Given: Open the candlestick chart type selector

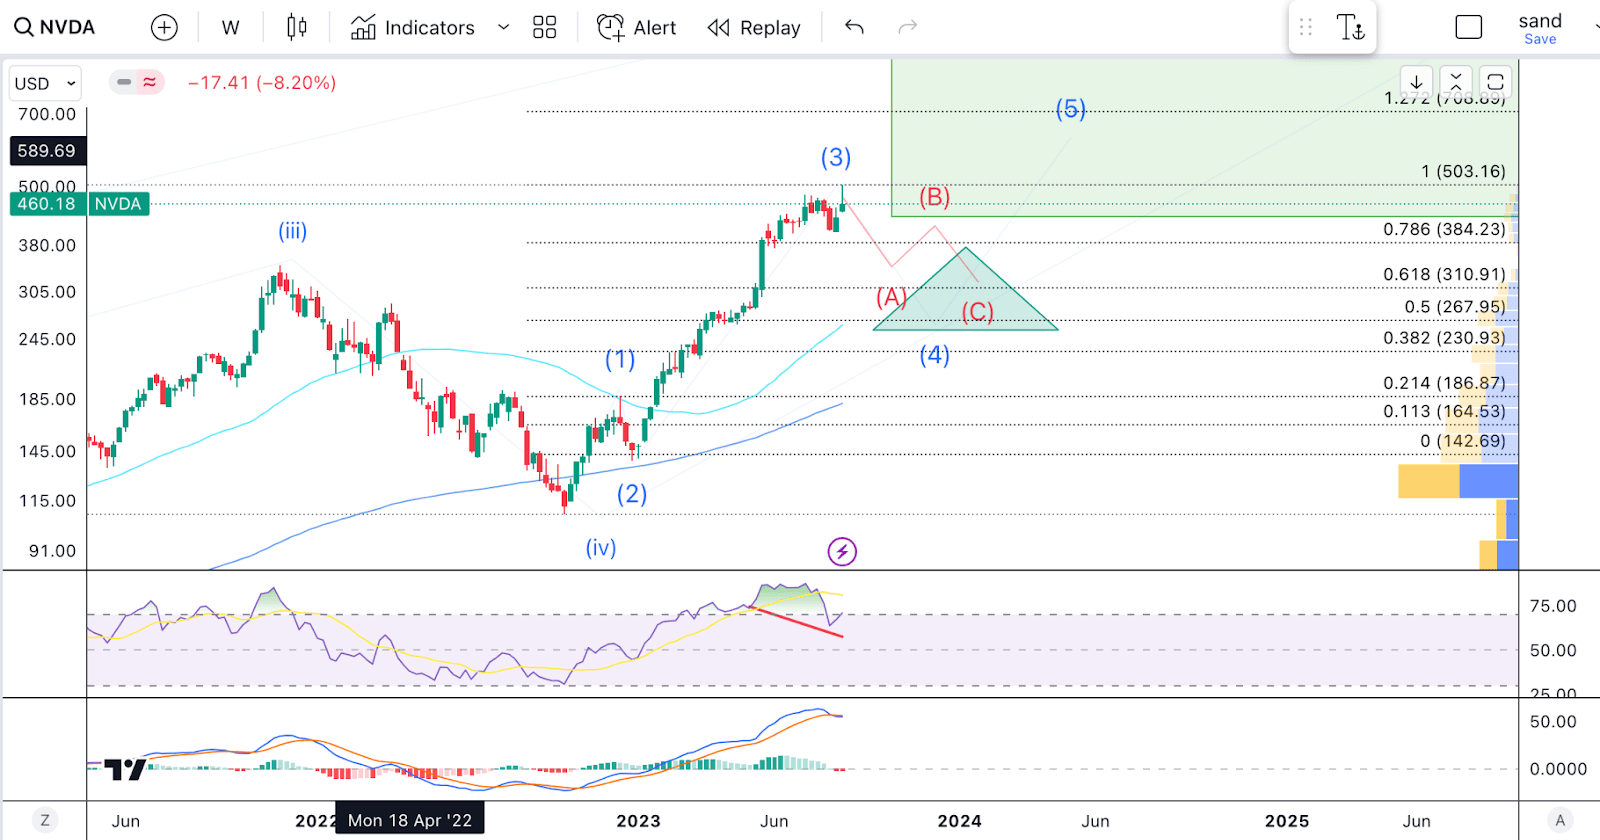Looking at the screenshot, I should pyautogui.click(x=296, y=27).
